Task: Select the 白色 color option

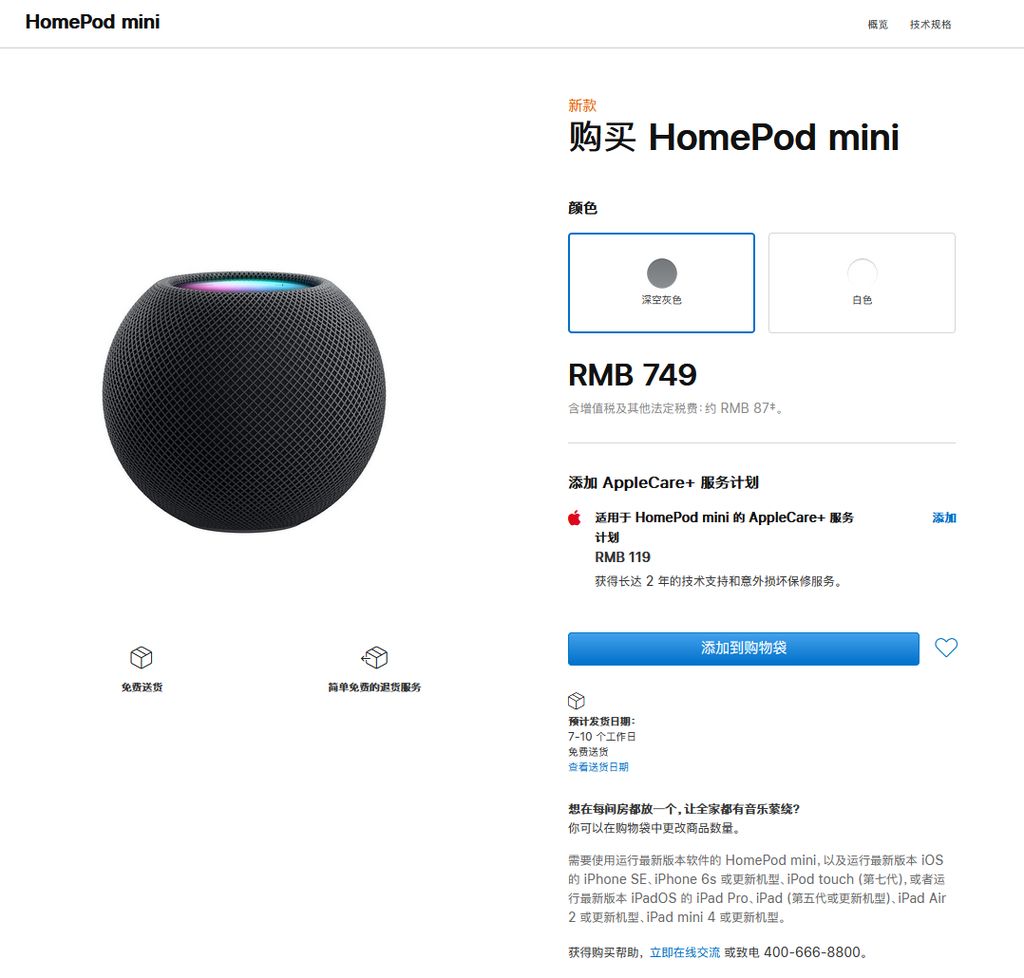Action: [862, 283]
